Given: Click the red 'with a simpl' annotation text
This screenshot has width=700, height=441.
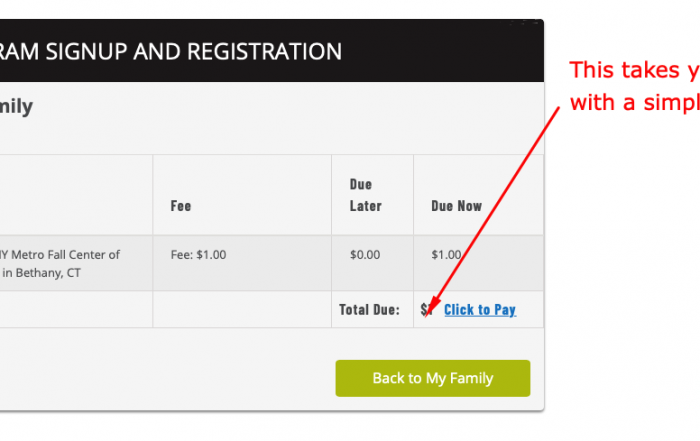Looking at the screenshot, I should coord(634,103).
